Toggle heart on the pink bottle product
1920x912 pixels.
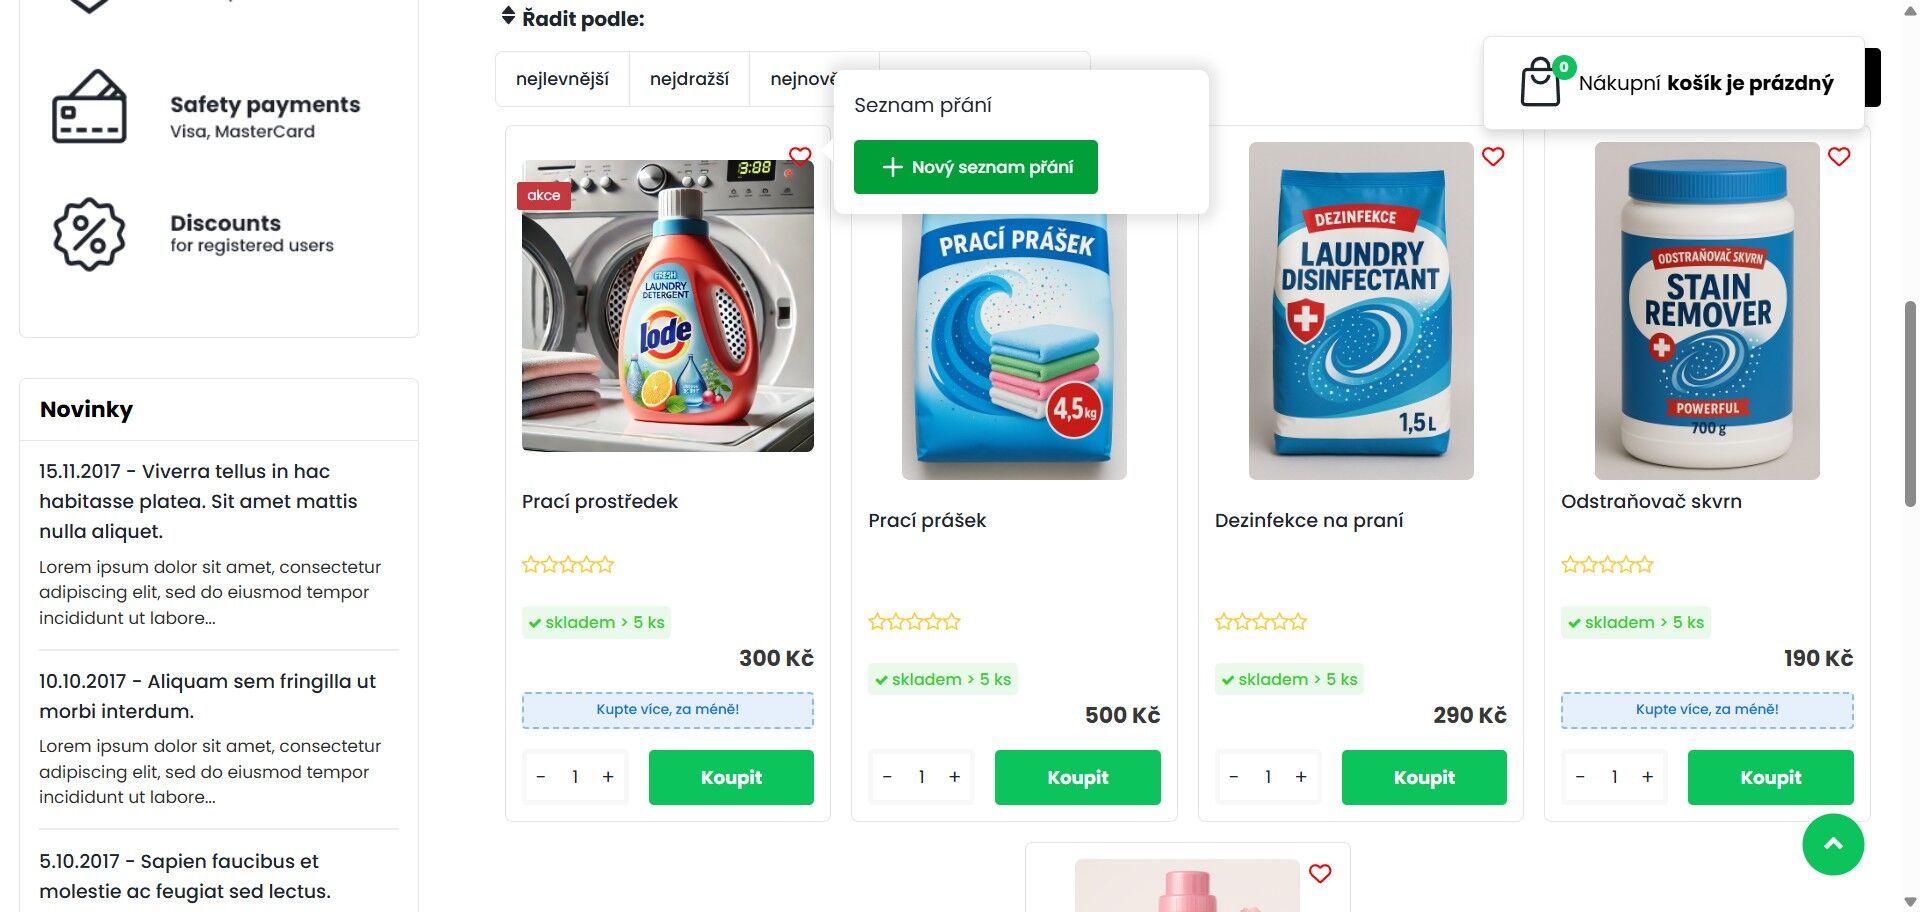click(x=1320, y=873)
